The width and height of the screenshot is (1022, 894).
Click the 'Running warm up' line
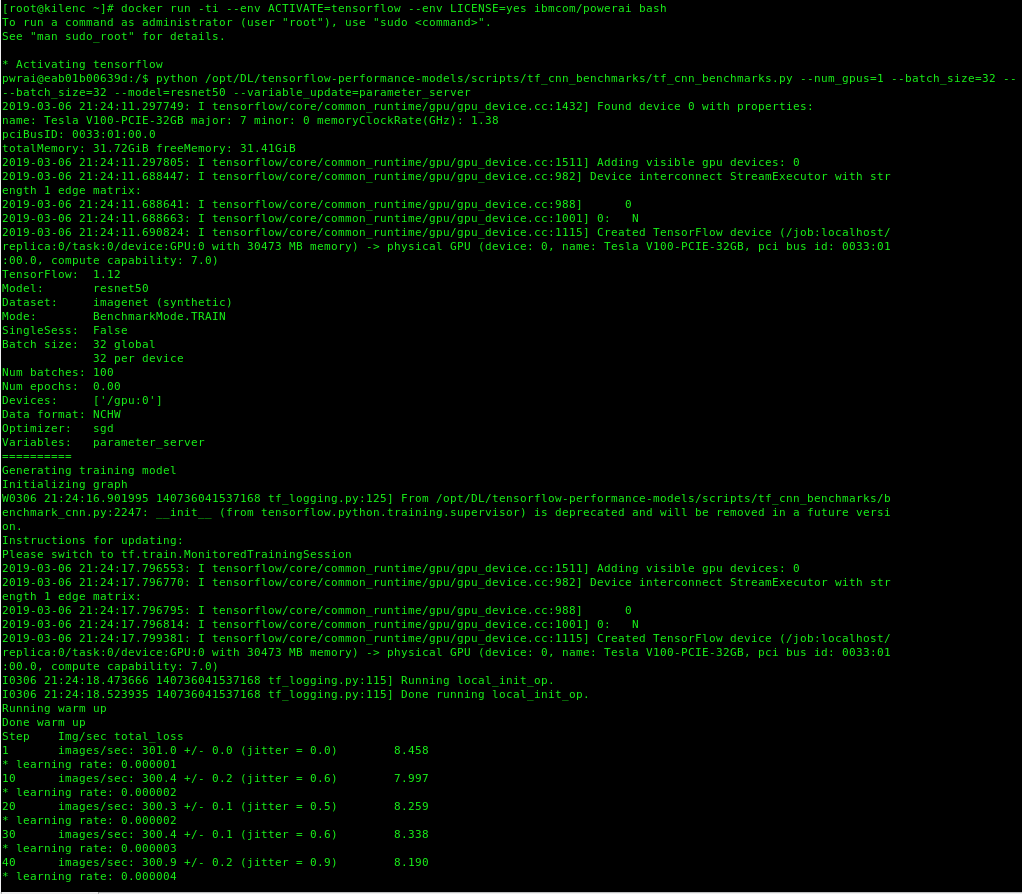coord(54,709)
